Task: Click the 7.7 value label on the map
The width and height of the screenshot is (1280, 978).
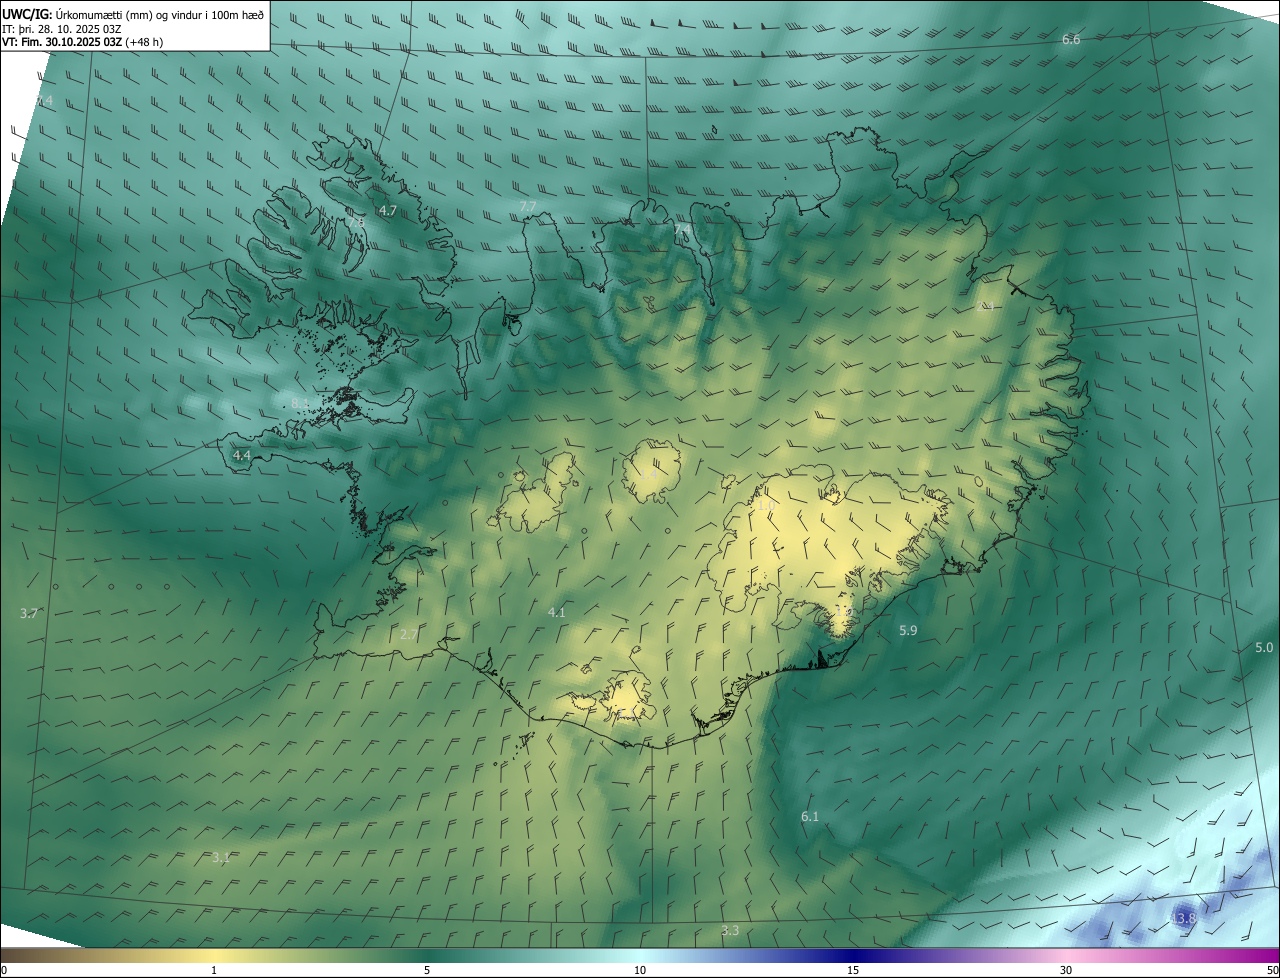Action: click(528, 206)
